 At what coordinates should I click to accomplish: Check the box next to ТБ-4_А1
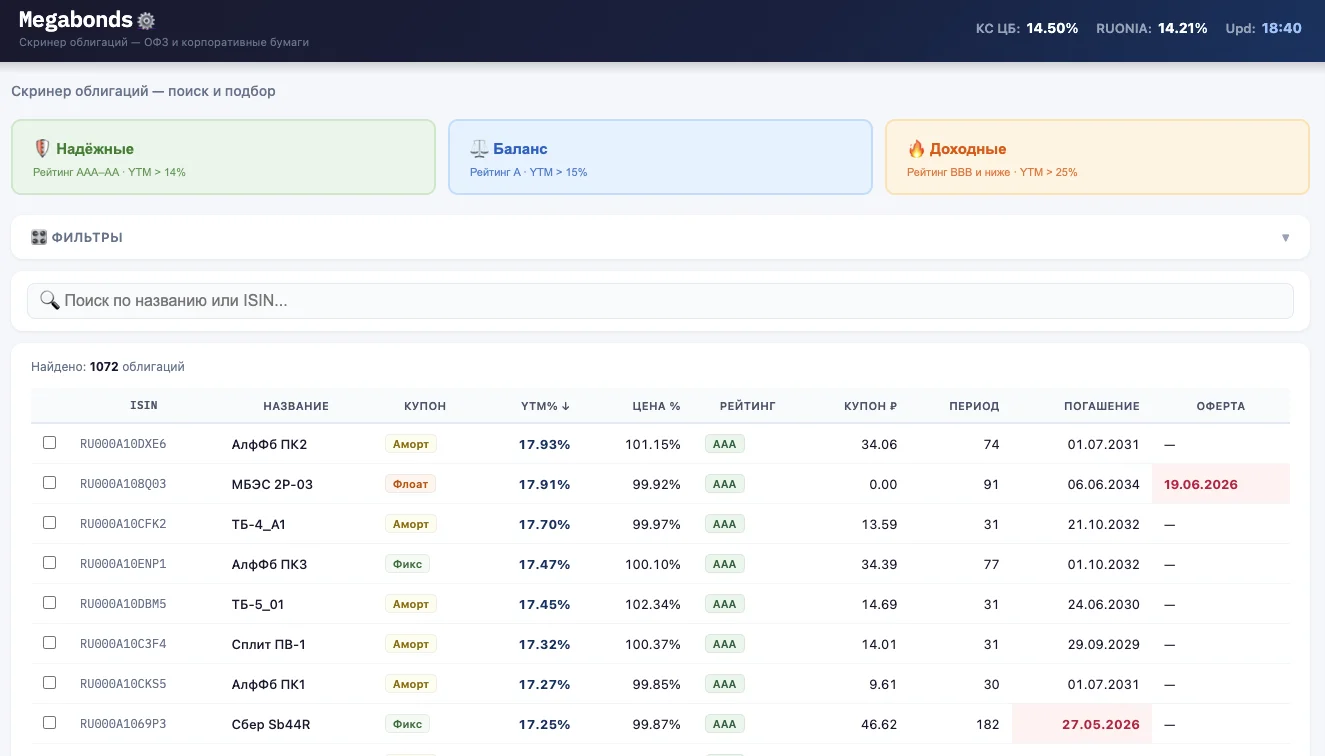pos(50,523)
